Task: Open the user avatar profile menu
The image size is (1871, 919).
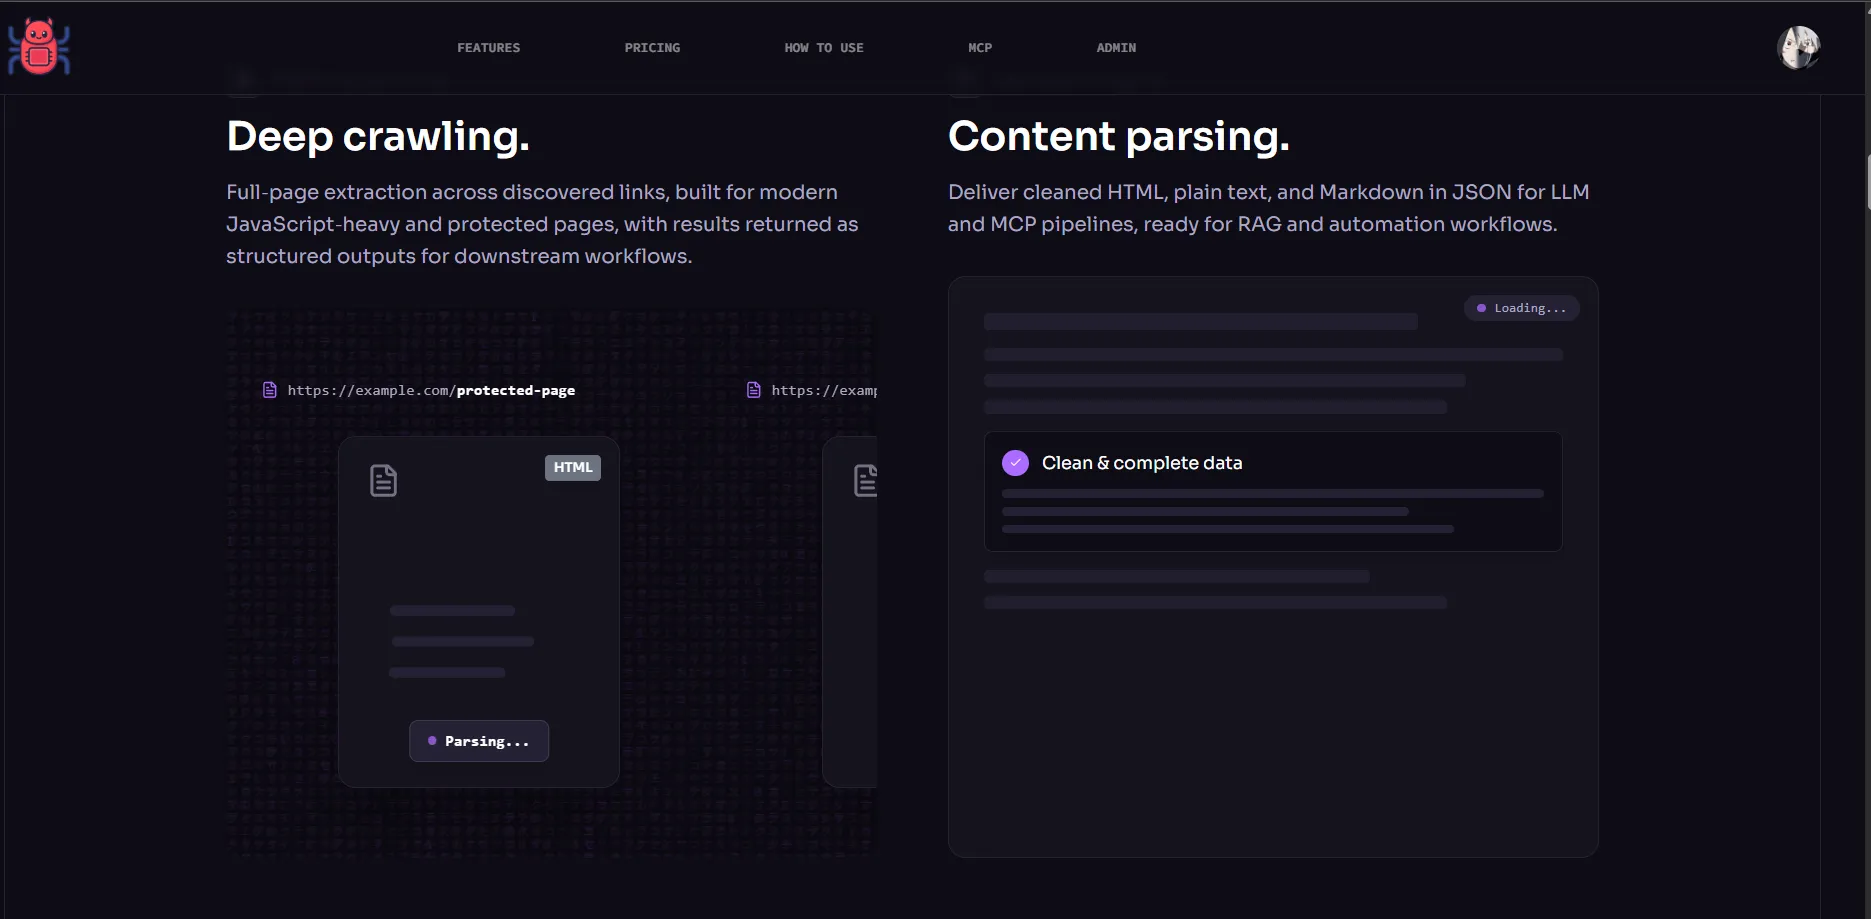Action: [x=1797, y=47]
